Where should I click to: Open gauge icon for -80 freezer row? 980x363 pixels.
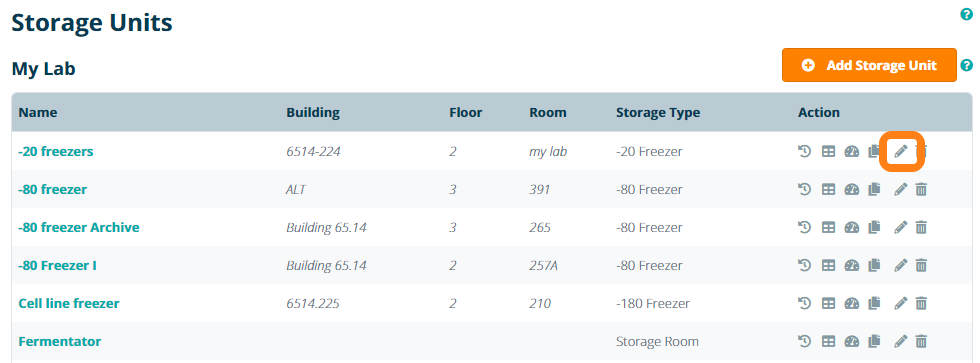pos(851,189)
